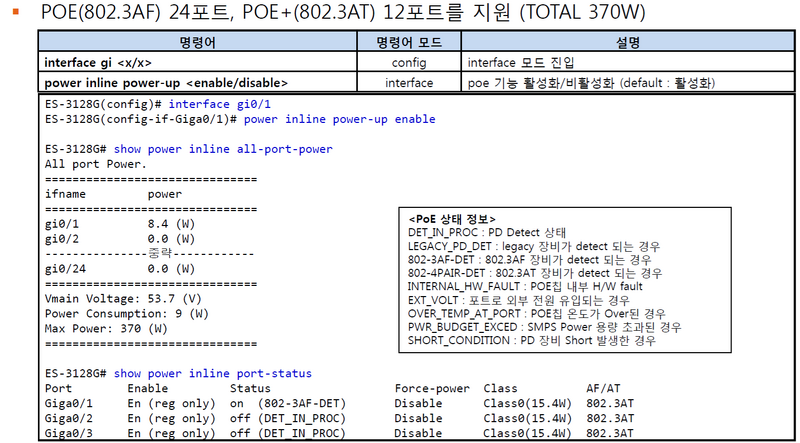Click the 'Port' column heading
The width and height of the screenshot is (800, 443).
58,388
